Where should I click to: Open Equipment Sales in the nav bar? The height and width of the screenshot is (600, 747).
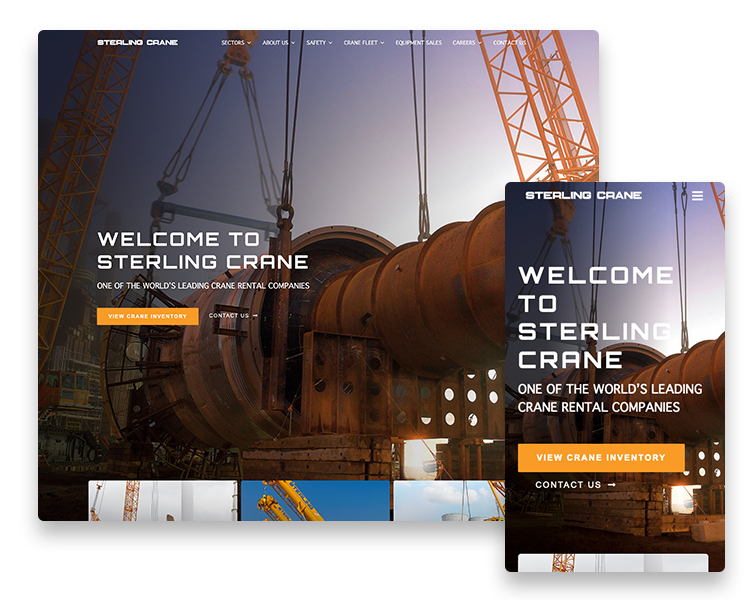418,42
